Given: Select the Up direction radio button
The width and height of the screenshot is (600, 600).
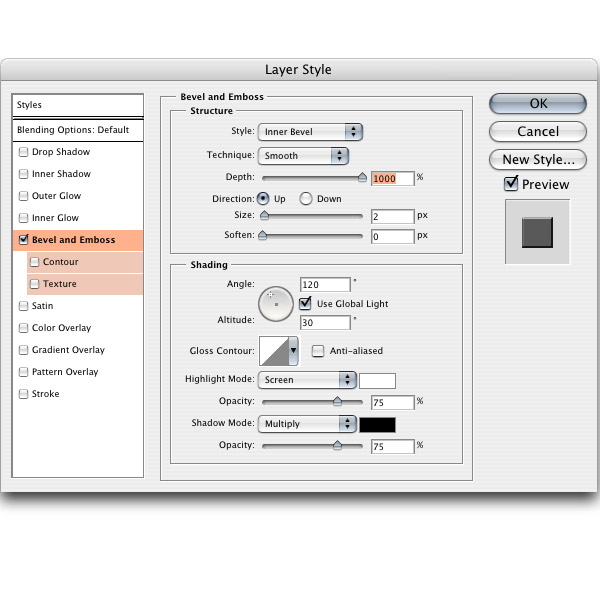Looking at the screenshot, I should click(263, 199).
